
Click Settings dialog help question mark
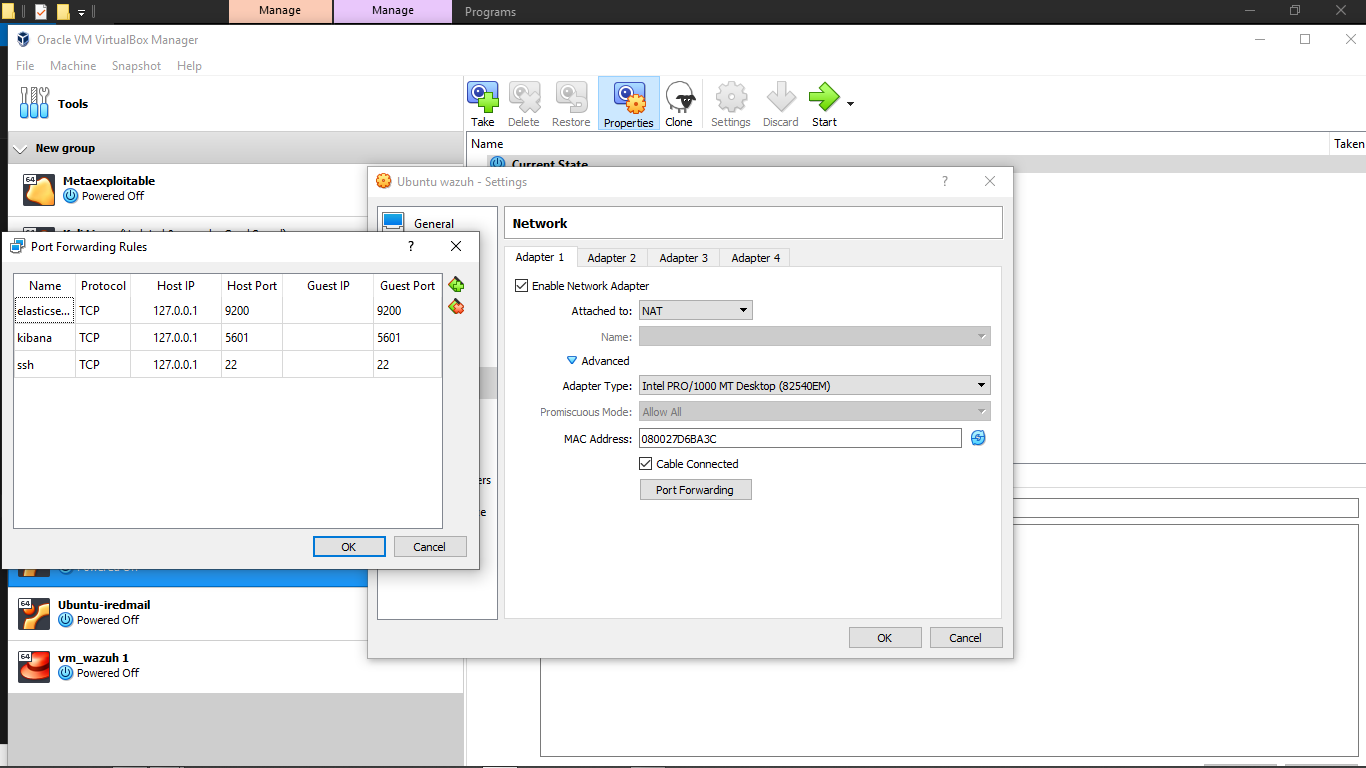(946, 181)
